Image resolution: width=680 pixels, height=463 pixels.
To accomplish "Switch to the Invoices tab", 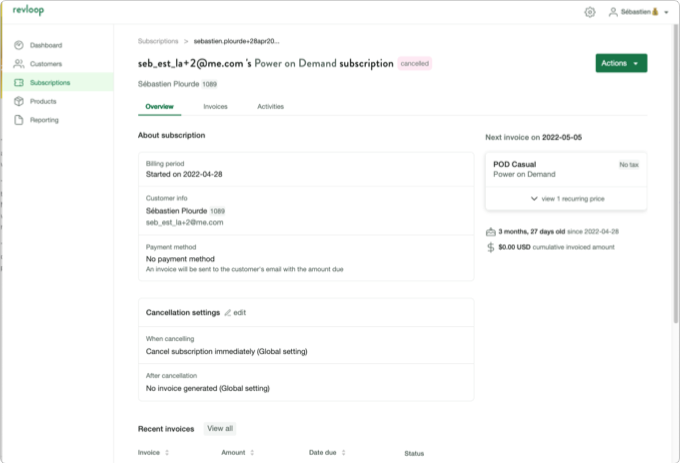I will click(215, 106).
